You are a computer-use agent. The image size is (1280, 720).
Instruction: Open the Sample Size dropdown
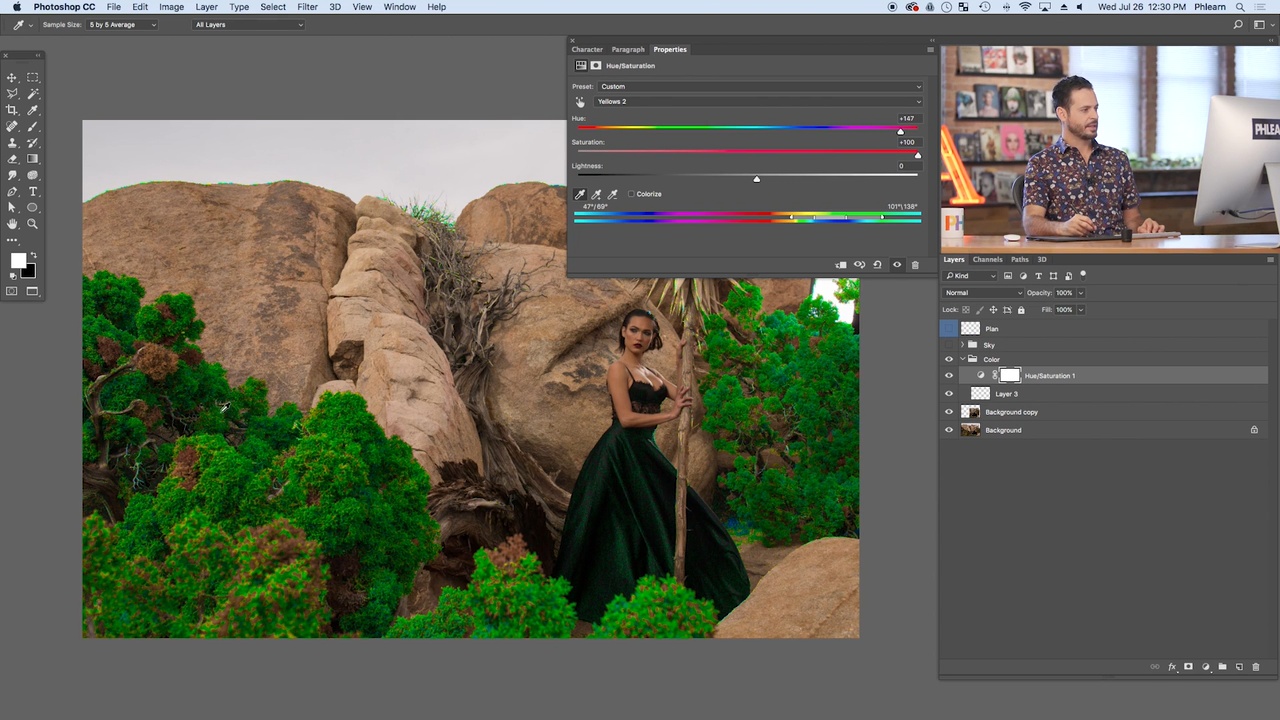pos(121,25)
